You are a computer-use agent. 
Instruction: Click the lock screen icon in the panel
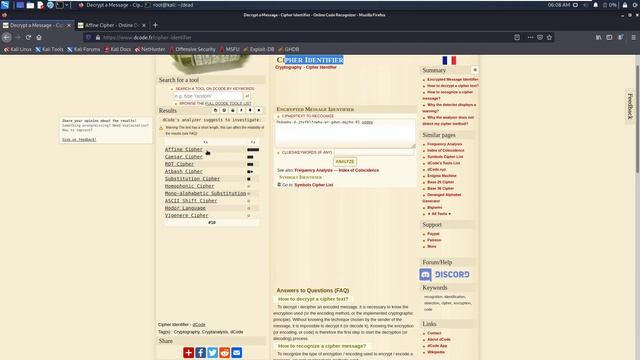pos(624,5)
